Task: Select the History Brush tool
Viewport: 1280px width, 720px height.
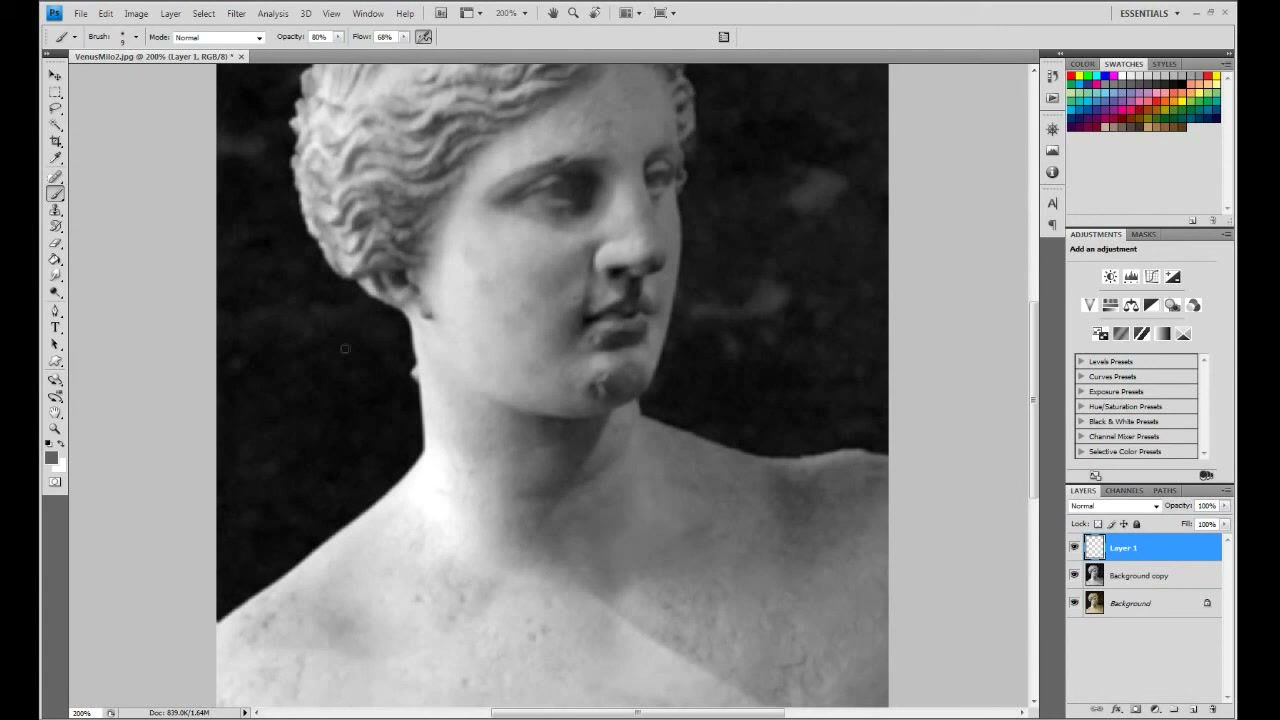Action: pyautogui.click(x=55, y=227)
